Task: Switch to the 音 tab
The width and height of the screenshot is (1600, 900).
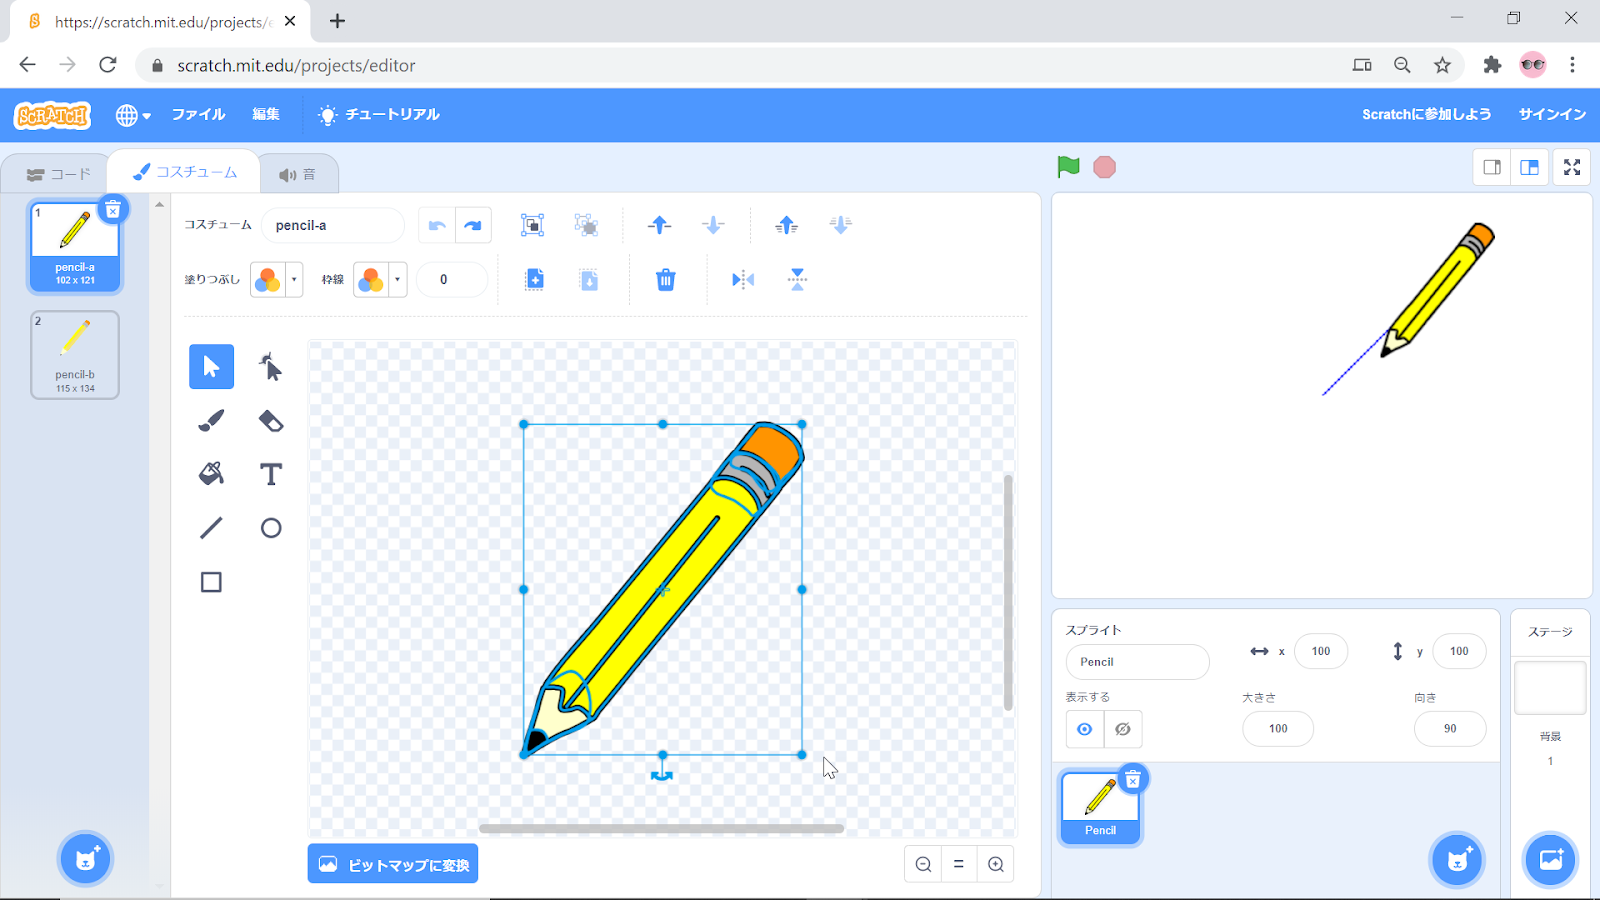Action: pyautogui.click(x=298, y=174)
